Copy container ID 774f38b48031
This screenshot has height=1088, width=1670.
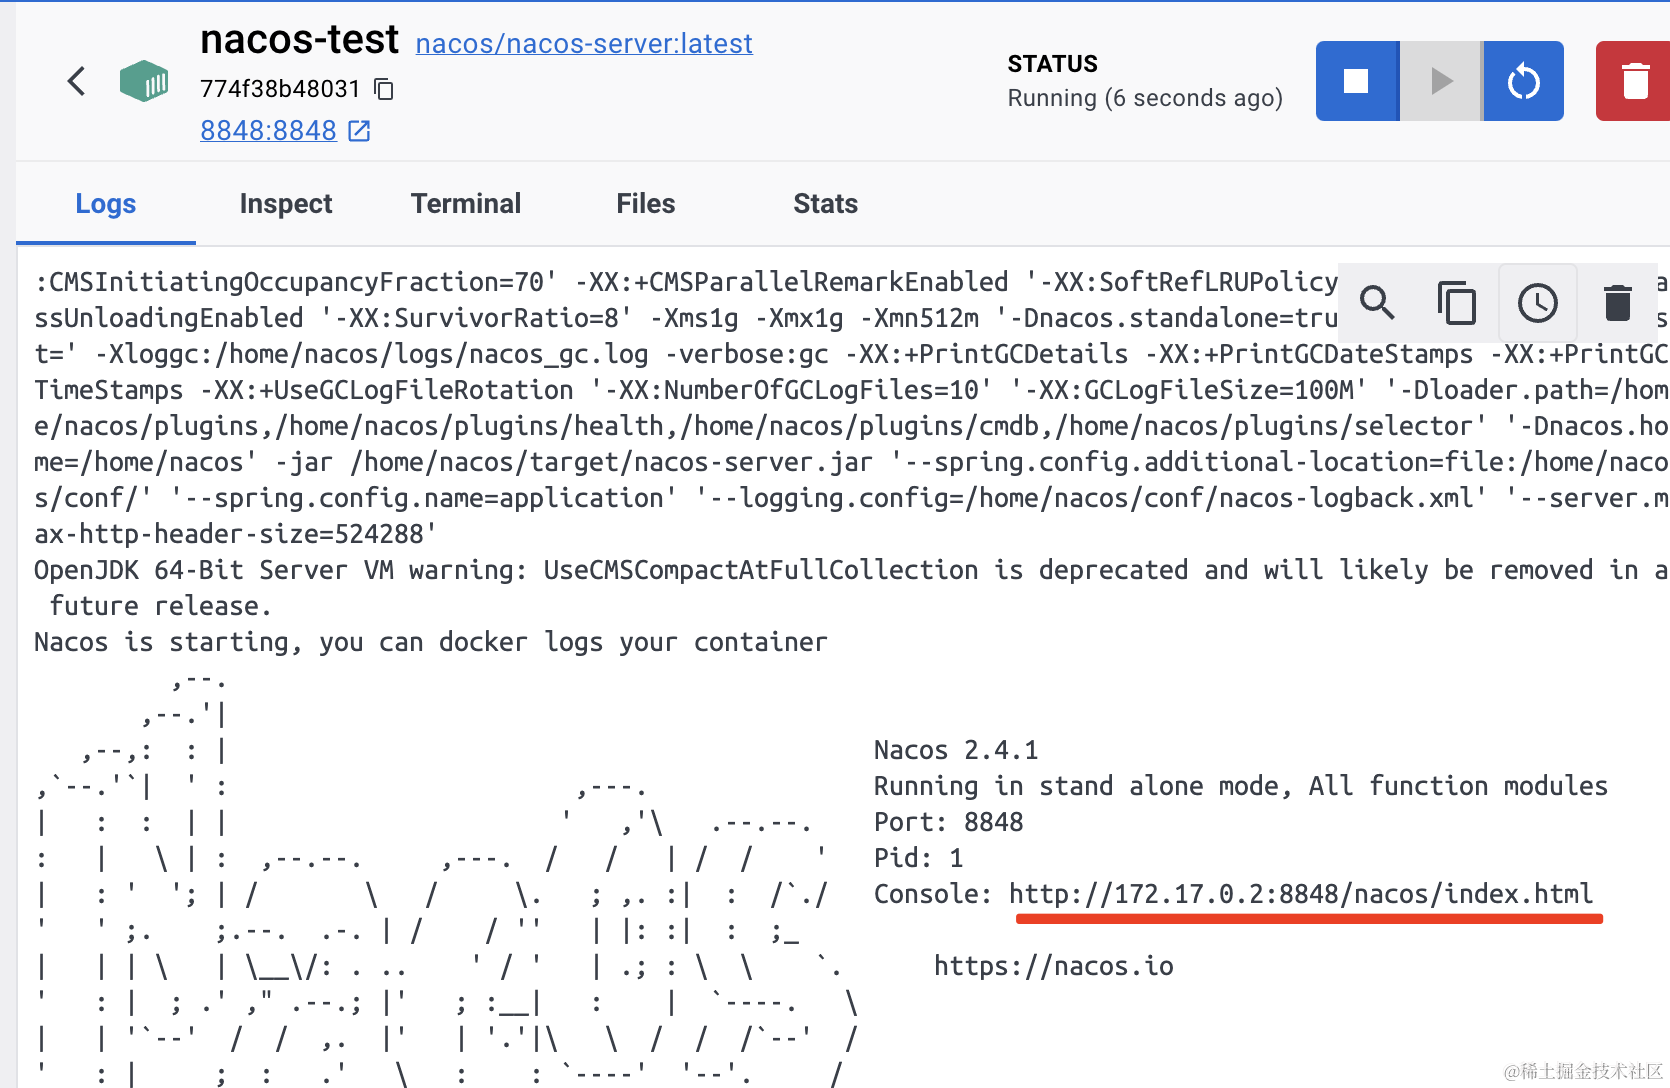[x=384, y=89]
